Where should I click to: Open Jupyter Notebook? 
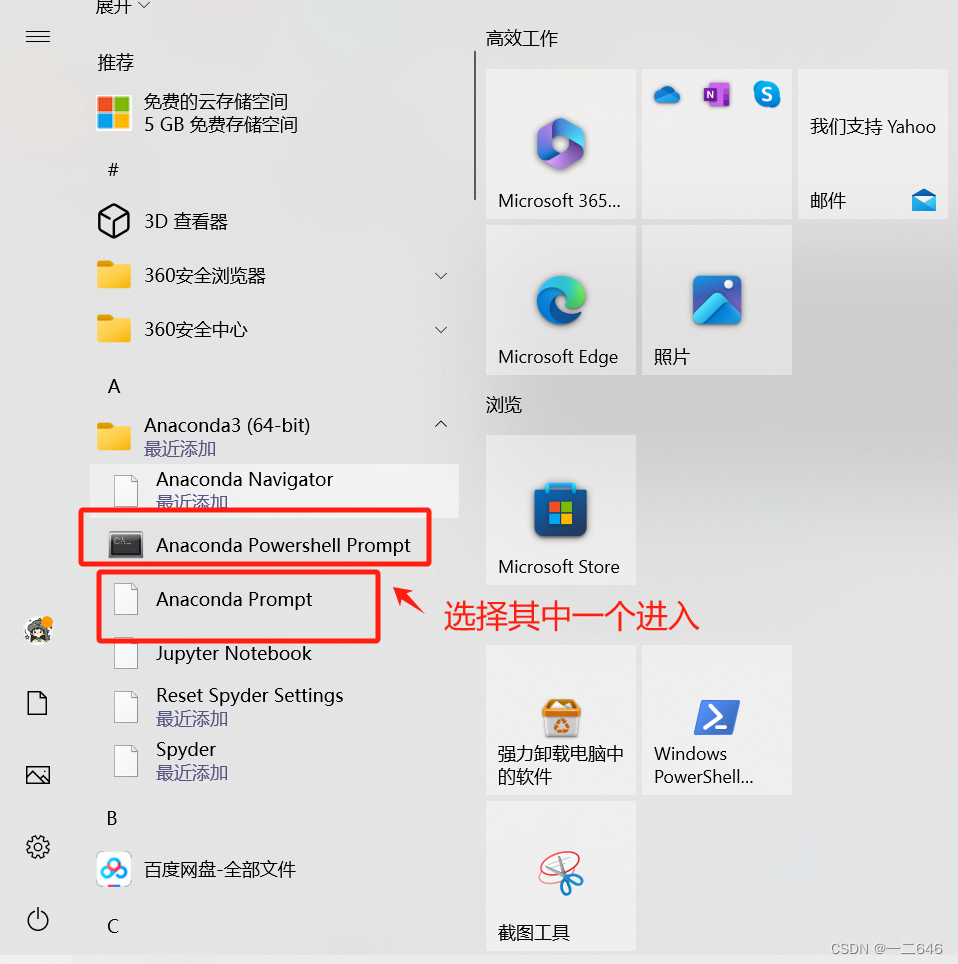274,653
